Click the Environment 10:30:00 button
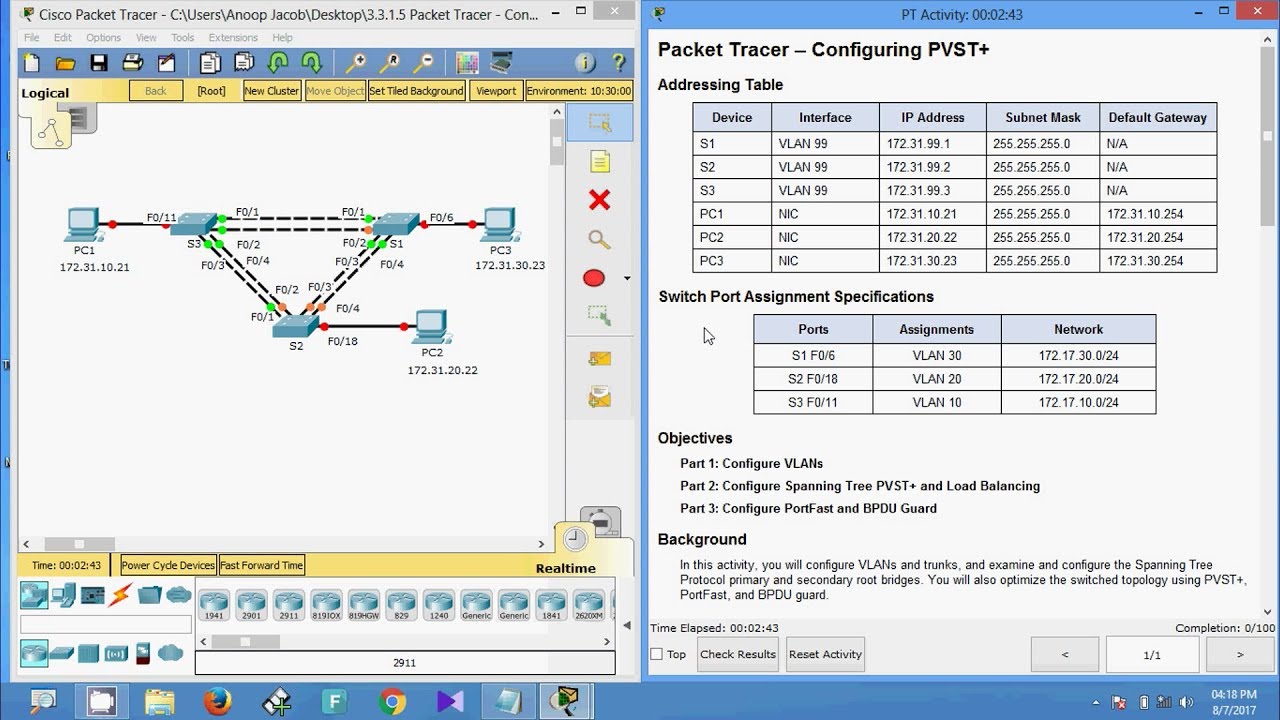The height and width of the screenshot is (720, 1280). pyautogui.click(x=579, y=90)
